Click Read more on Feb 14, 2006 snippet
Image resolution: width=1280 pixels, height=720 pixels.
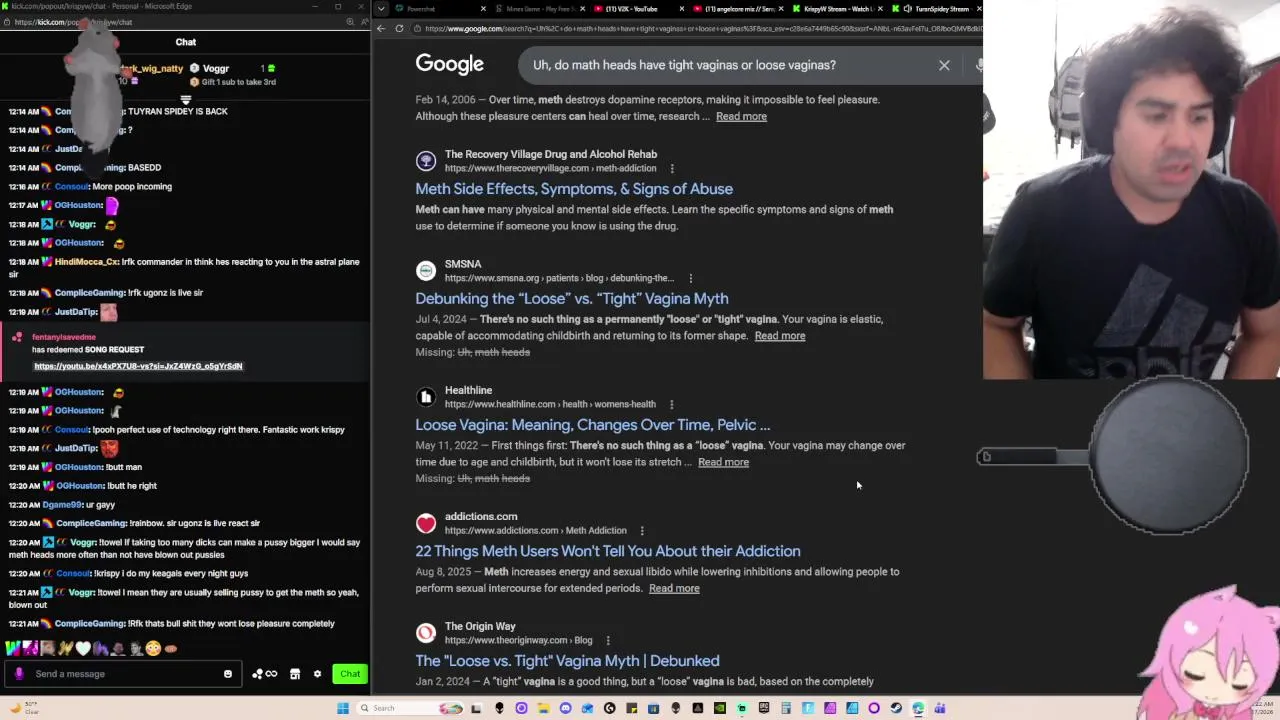(741, 116)
